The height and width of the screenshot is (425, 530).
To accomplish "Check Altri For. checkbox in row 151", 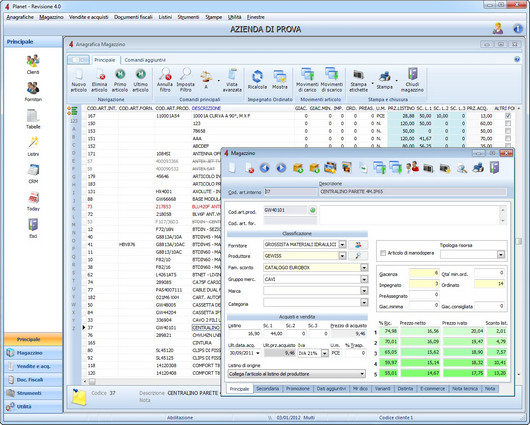I will (508, 138).
